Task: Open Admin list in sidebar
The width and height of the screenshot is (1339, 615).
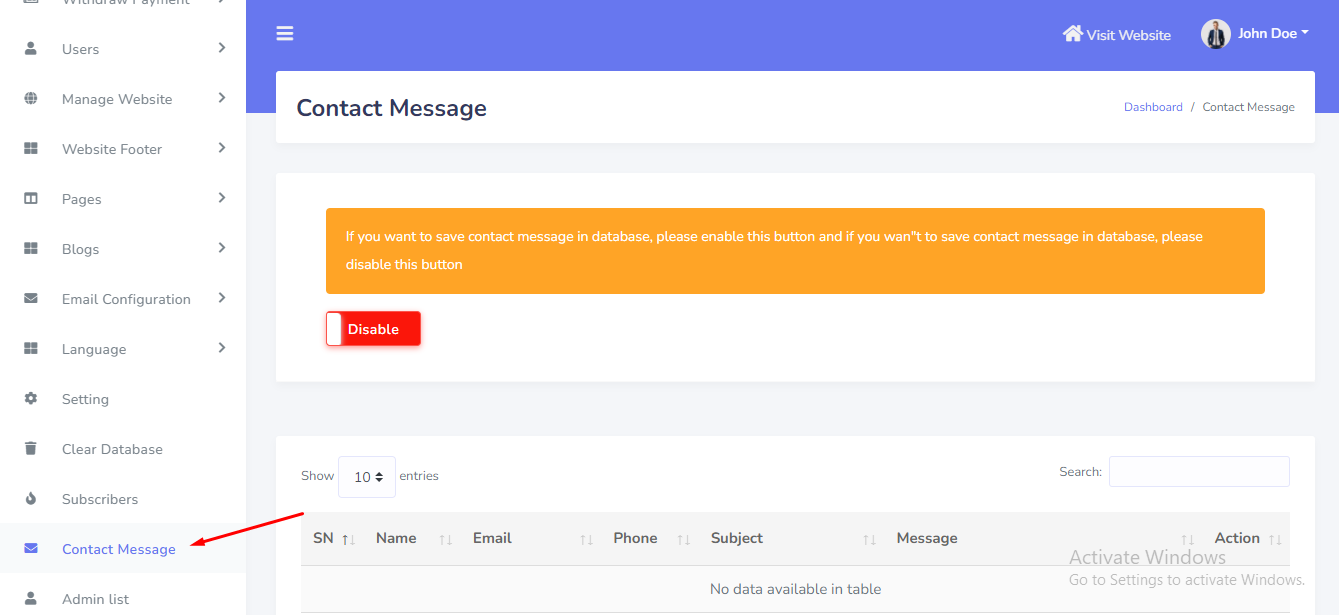Action: click(x=95, y=599)
